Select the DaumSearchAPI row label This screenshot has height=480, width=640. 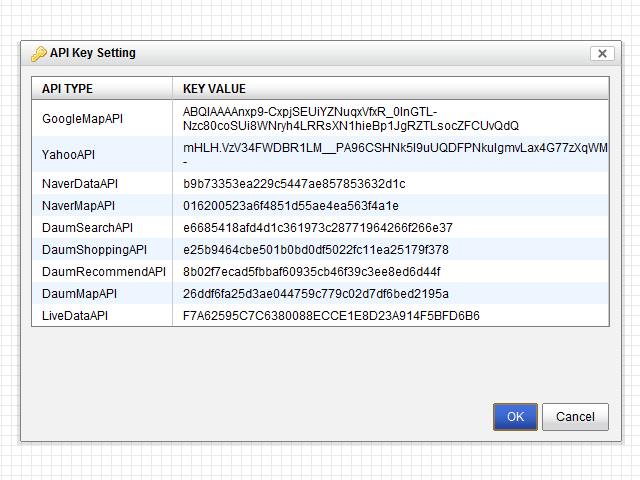point(87,228)
